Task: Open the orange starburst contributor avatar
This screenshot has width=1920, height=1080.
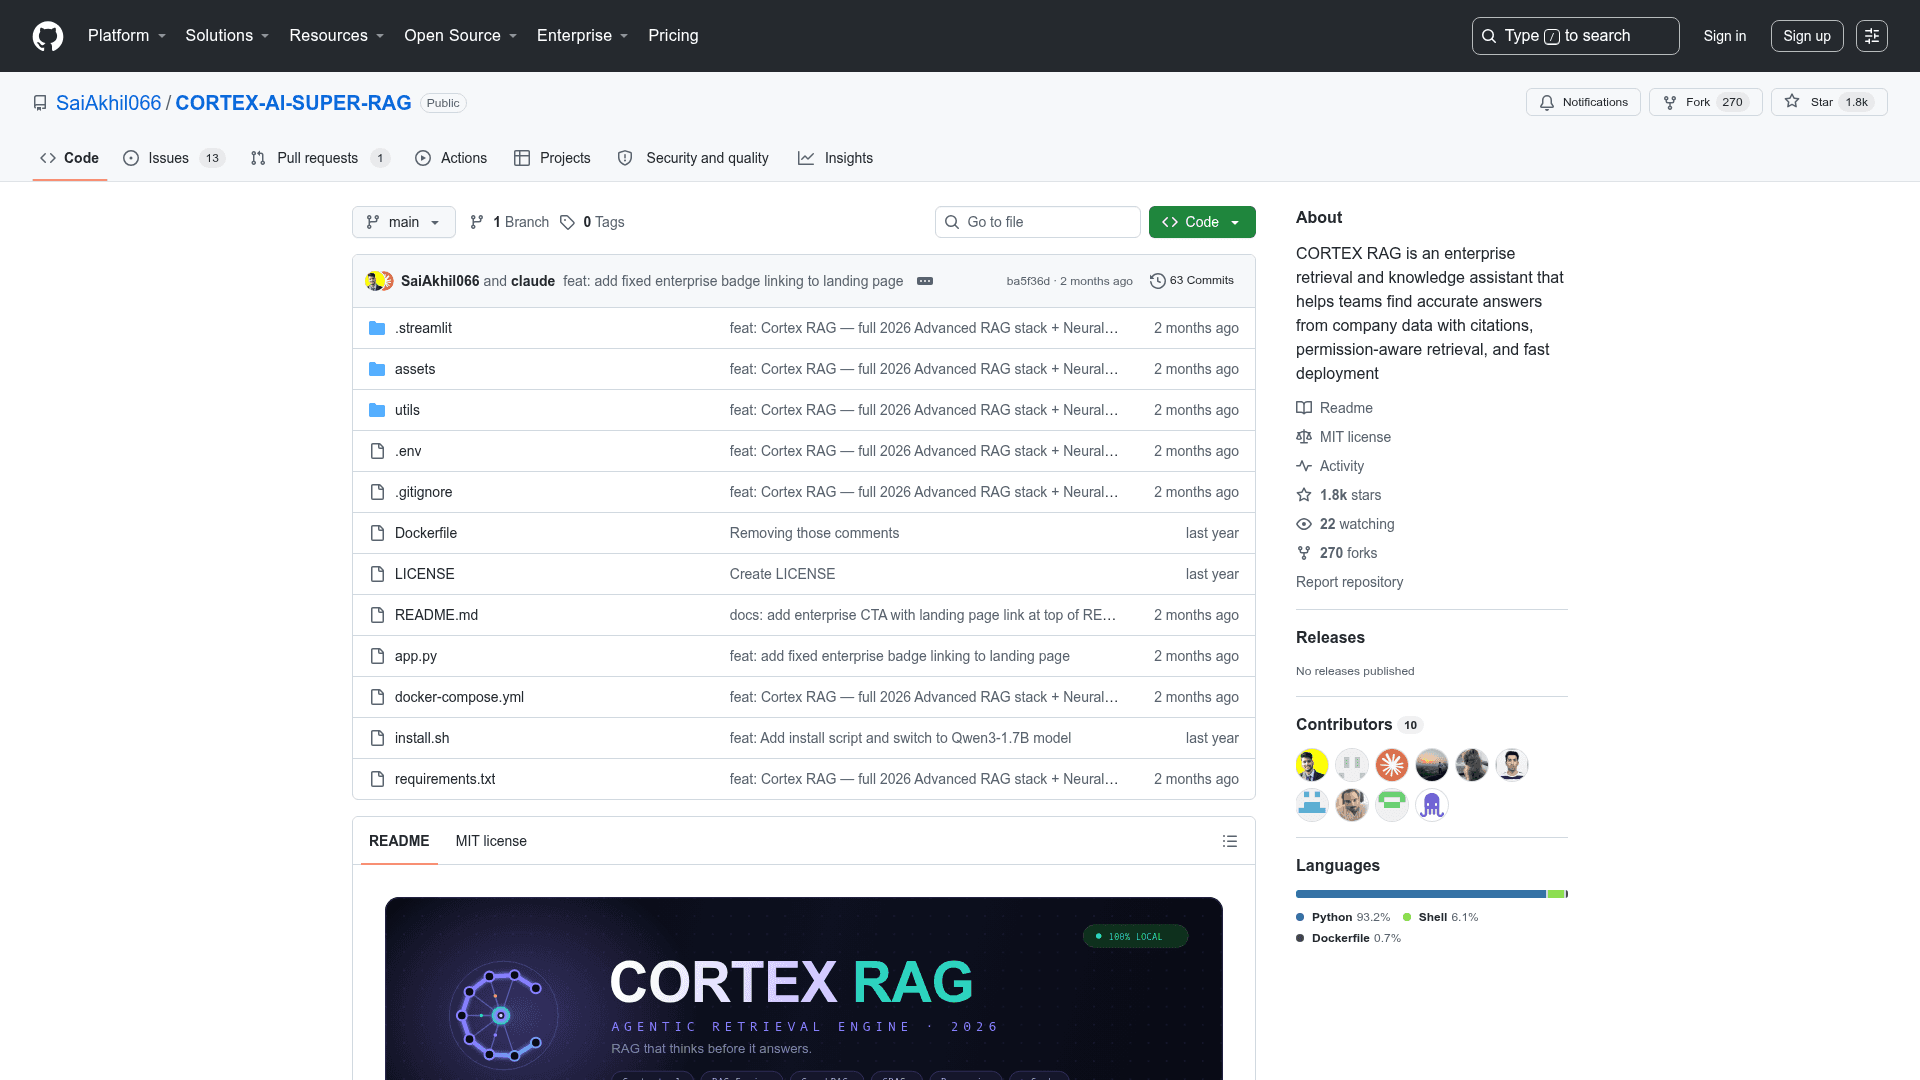Action: (x=1392, y=765)
